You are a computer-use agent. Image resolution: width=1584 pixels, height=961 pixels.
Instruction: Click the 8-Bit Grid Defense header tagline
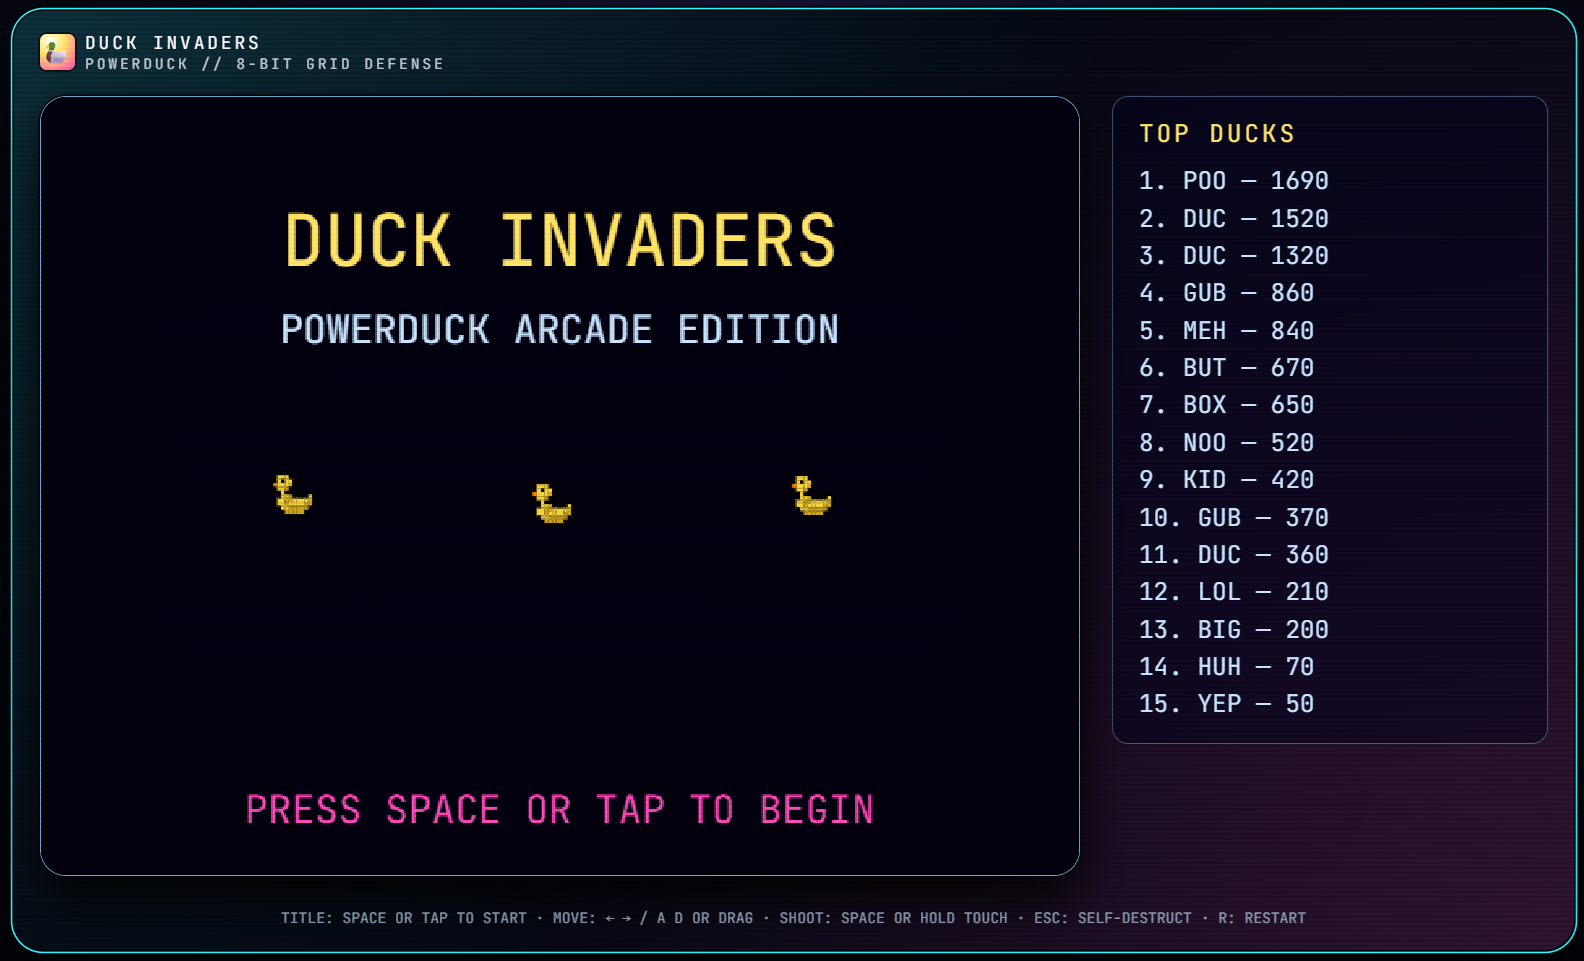340,64
